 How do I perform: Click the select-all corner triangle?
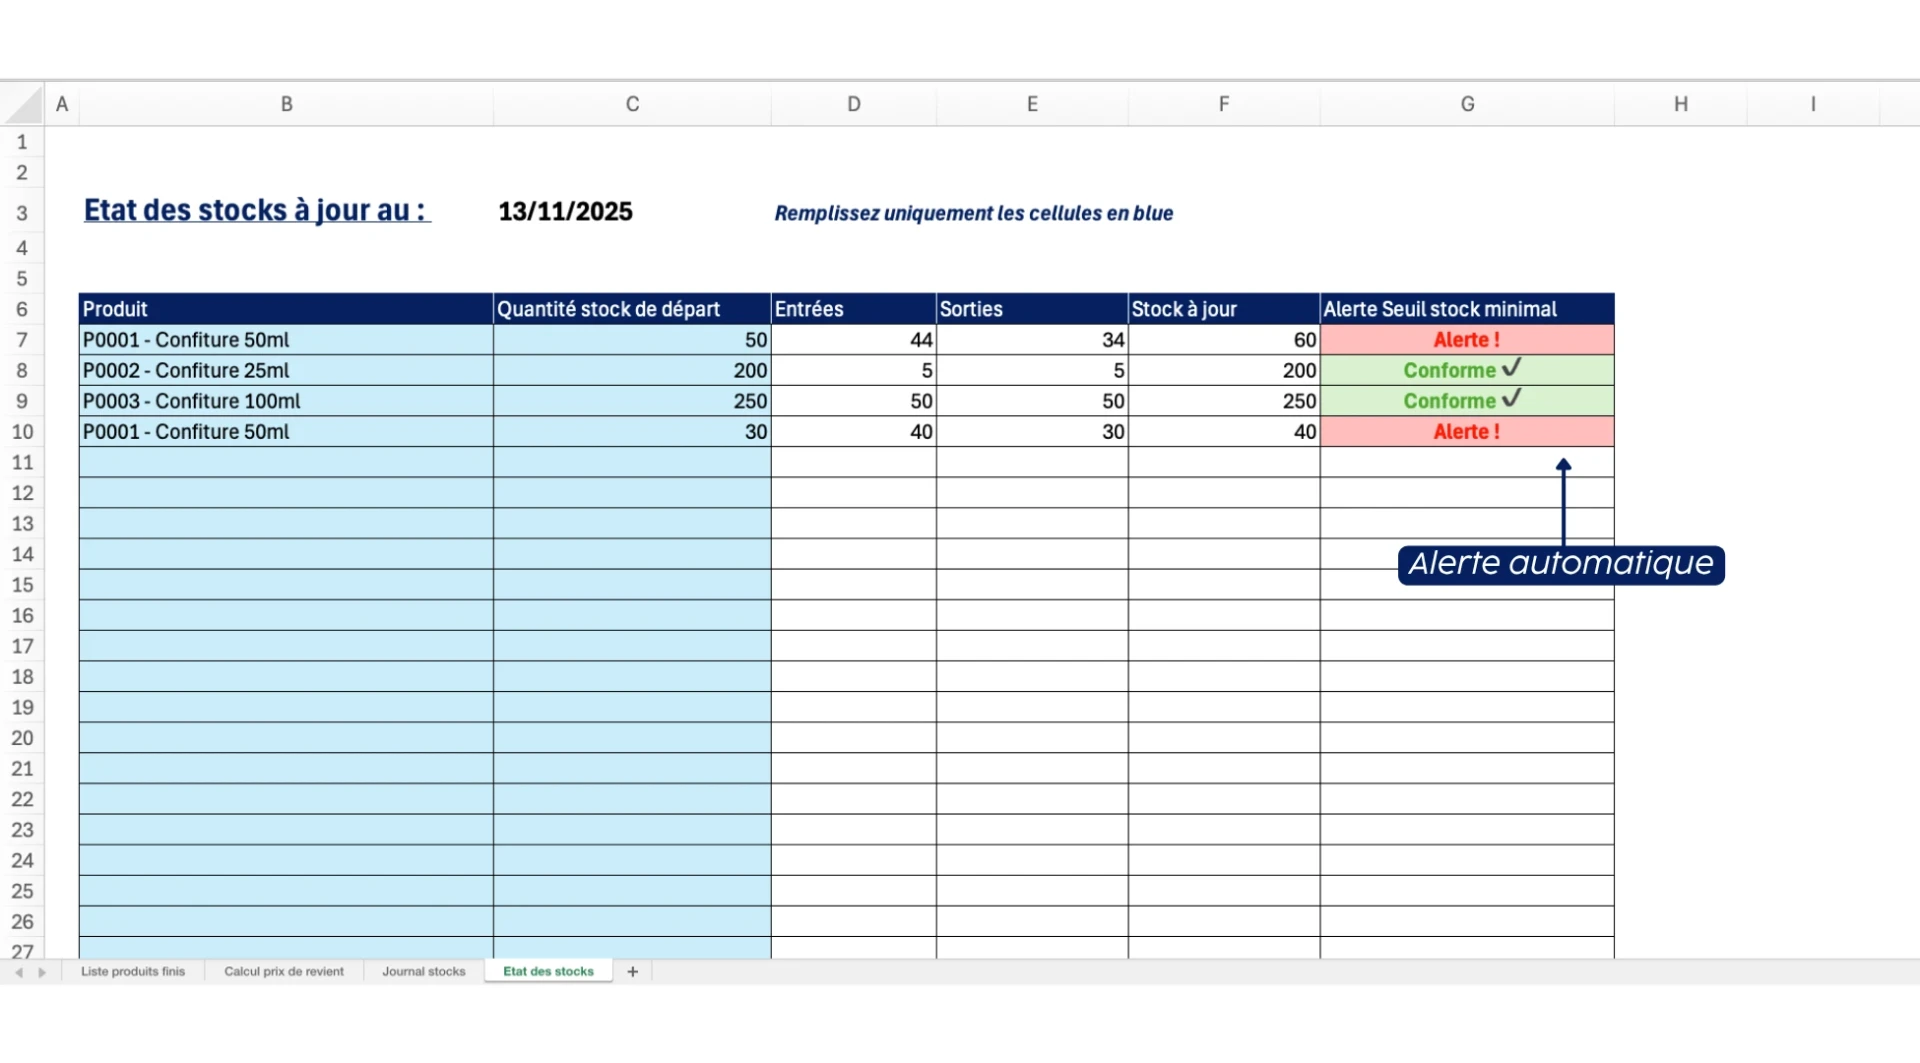23,104
